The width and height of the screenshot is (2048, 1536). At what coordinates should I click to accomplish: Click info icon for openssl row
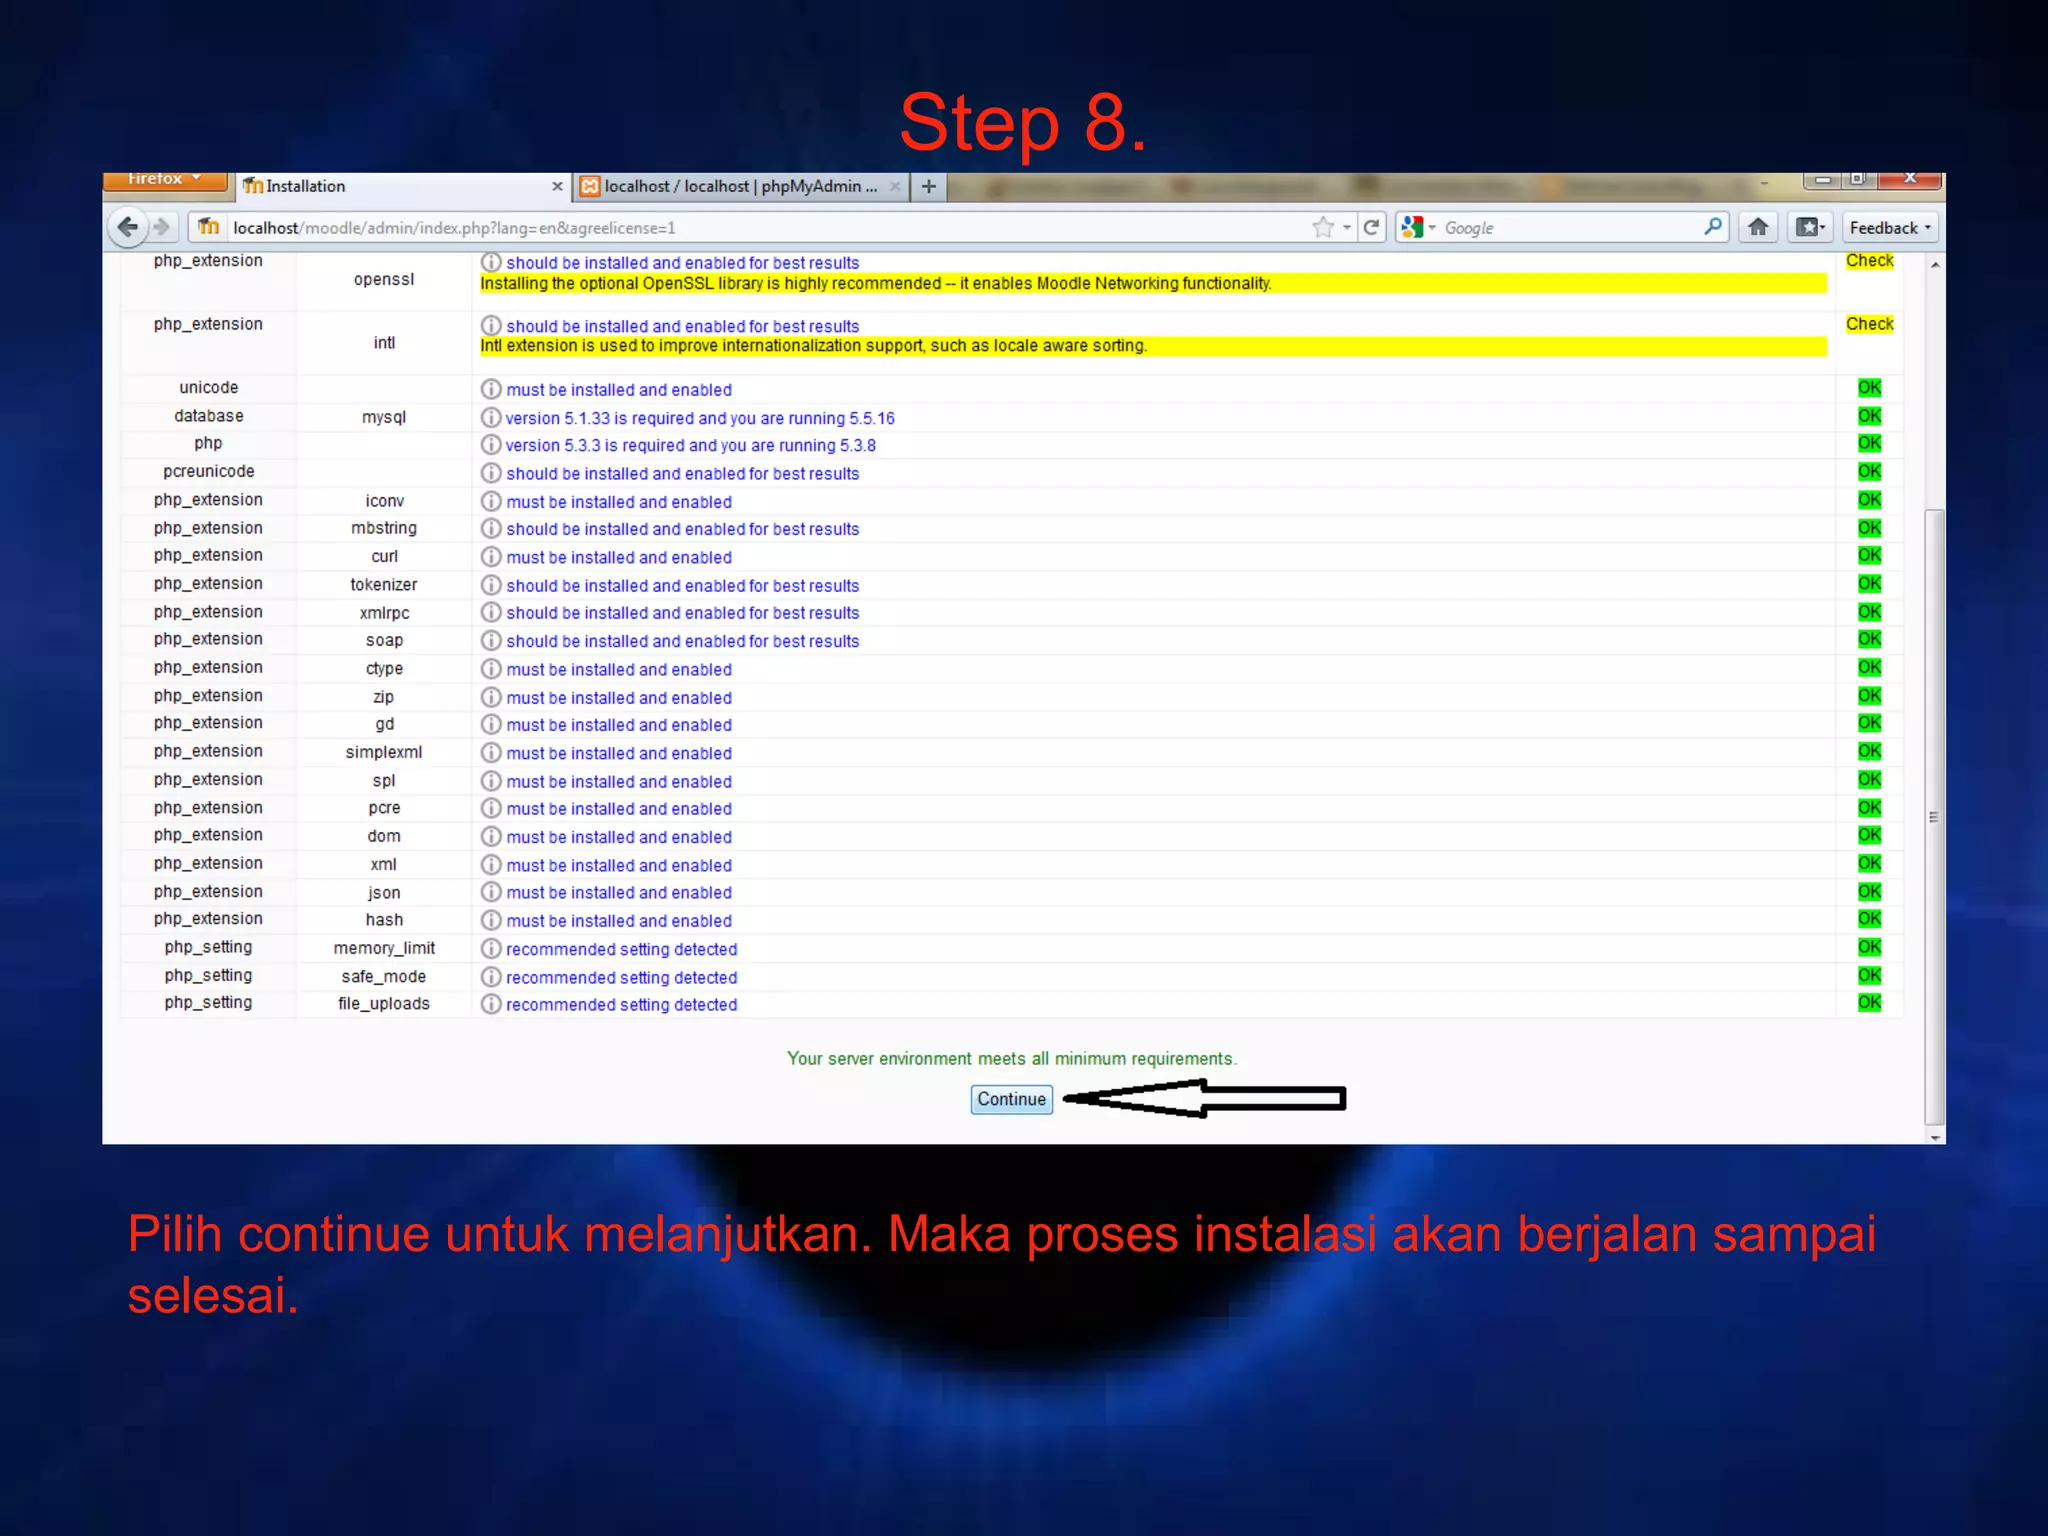tap(491, 262)
